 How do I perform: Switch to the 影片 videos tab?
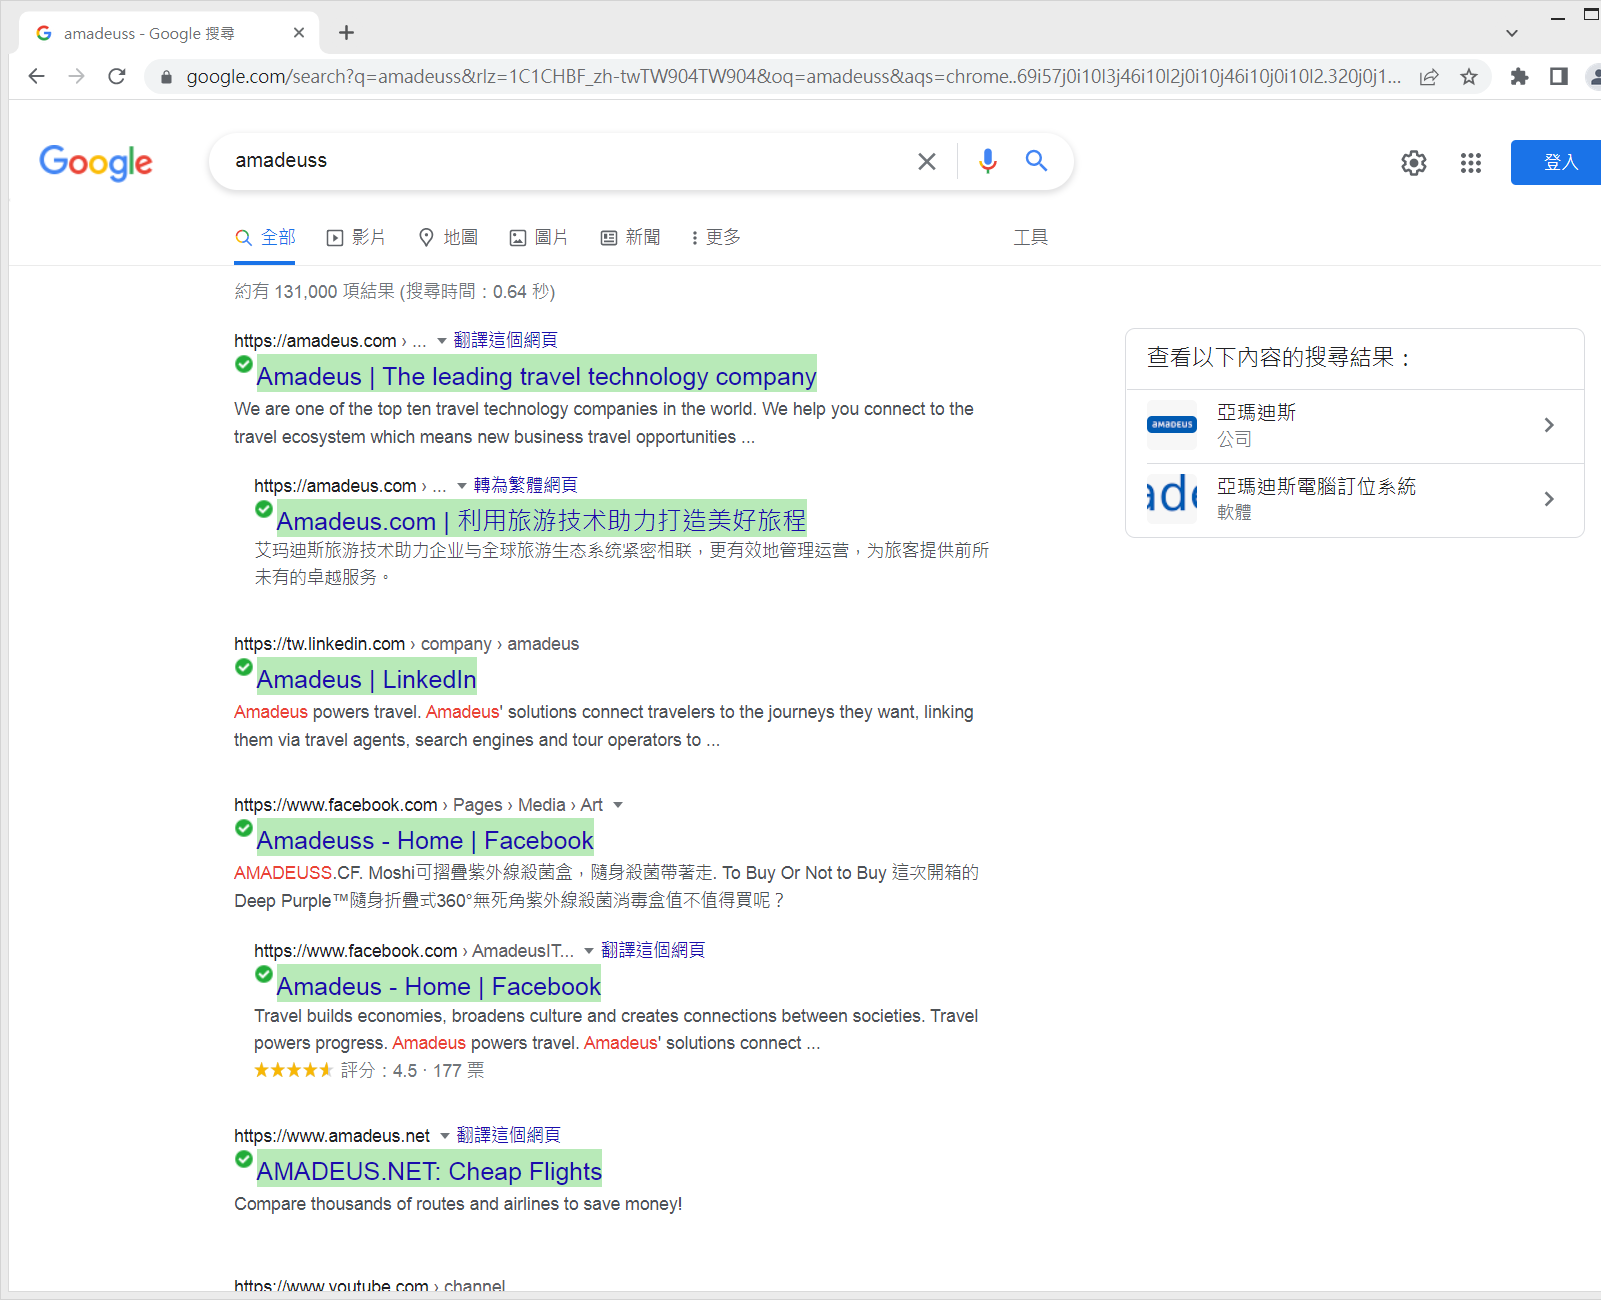356,237
